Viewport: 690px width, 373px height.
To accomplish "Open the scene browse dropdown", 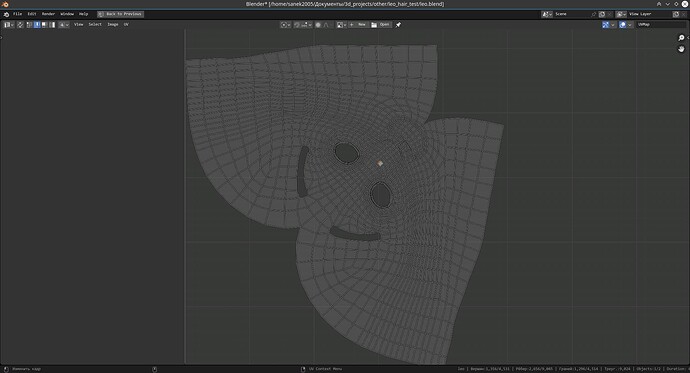I will point(547,14).
